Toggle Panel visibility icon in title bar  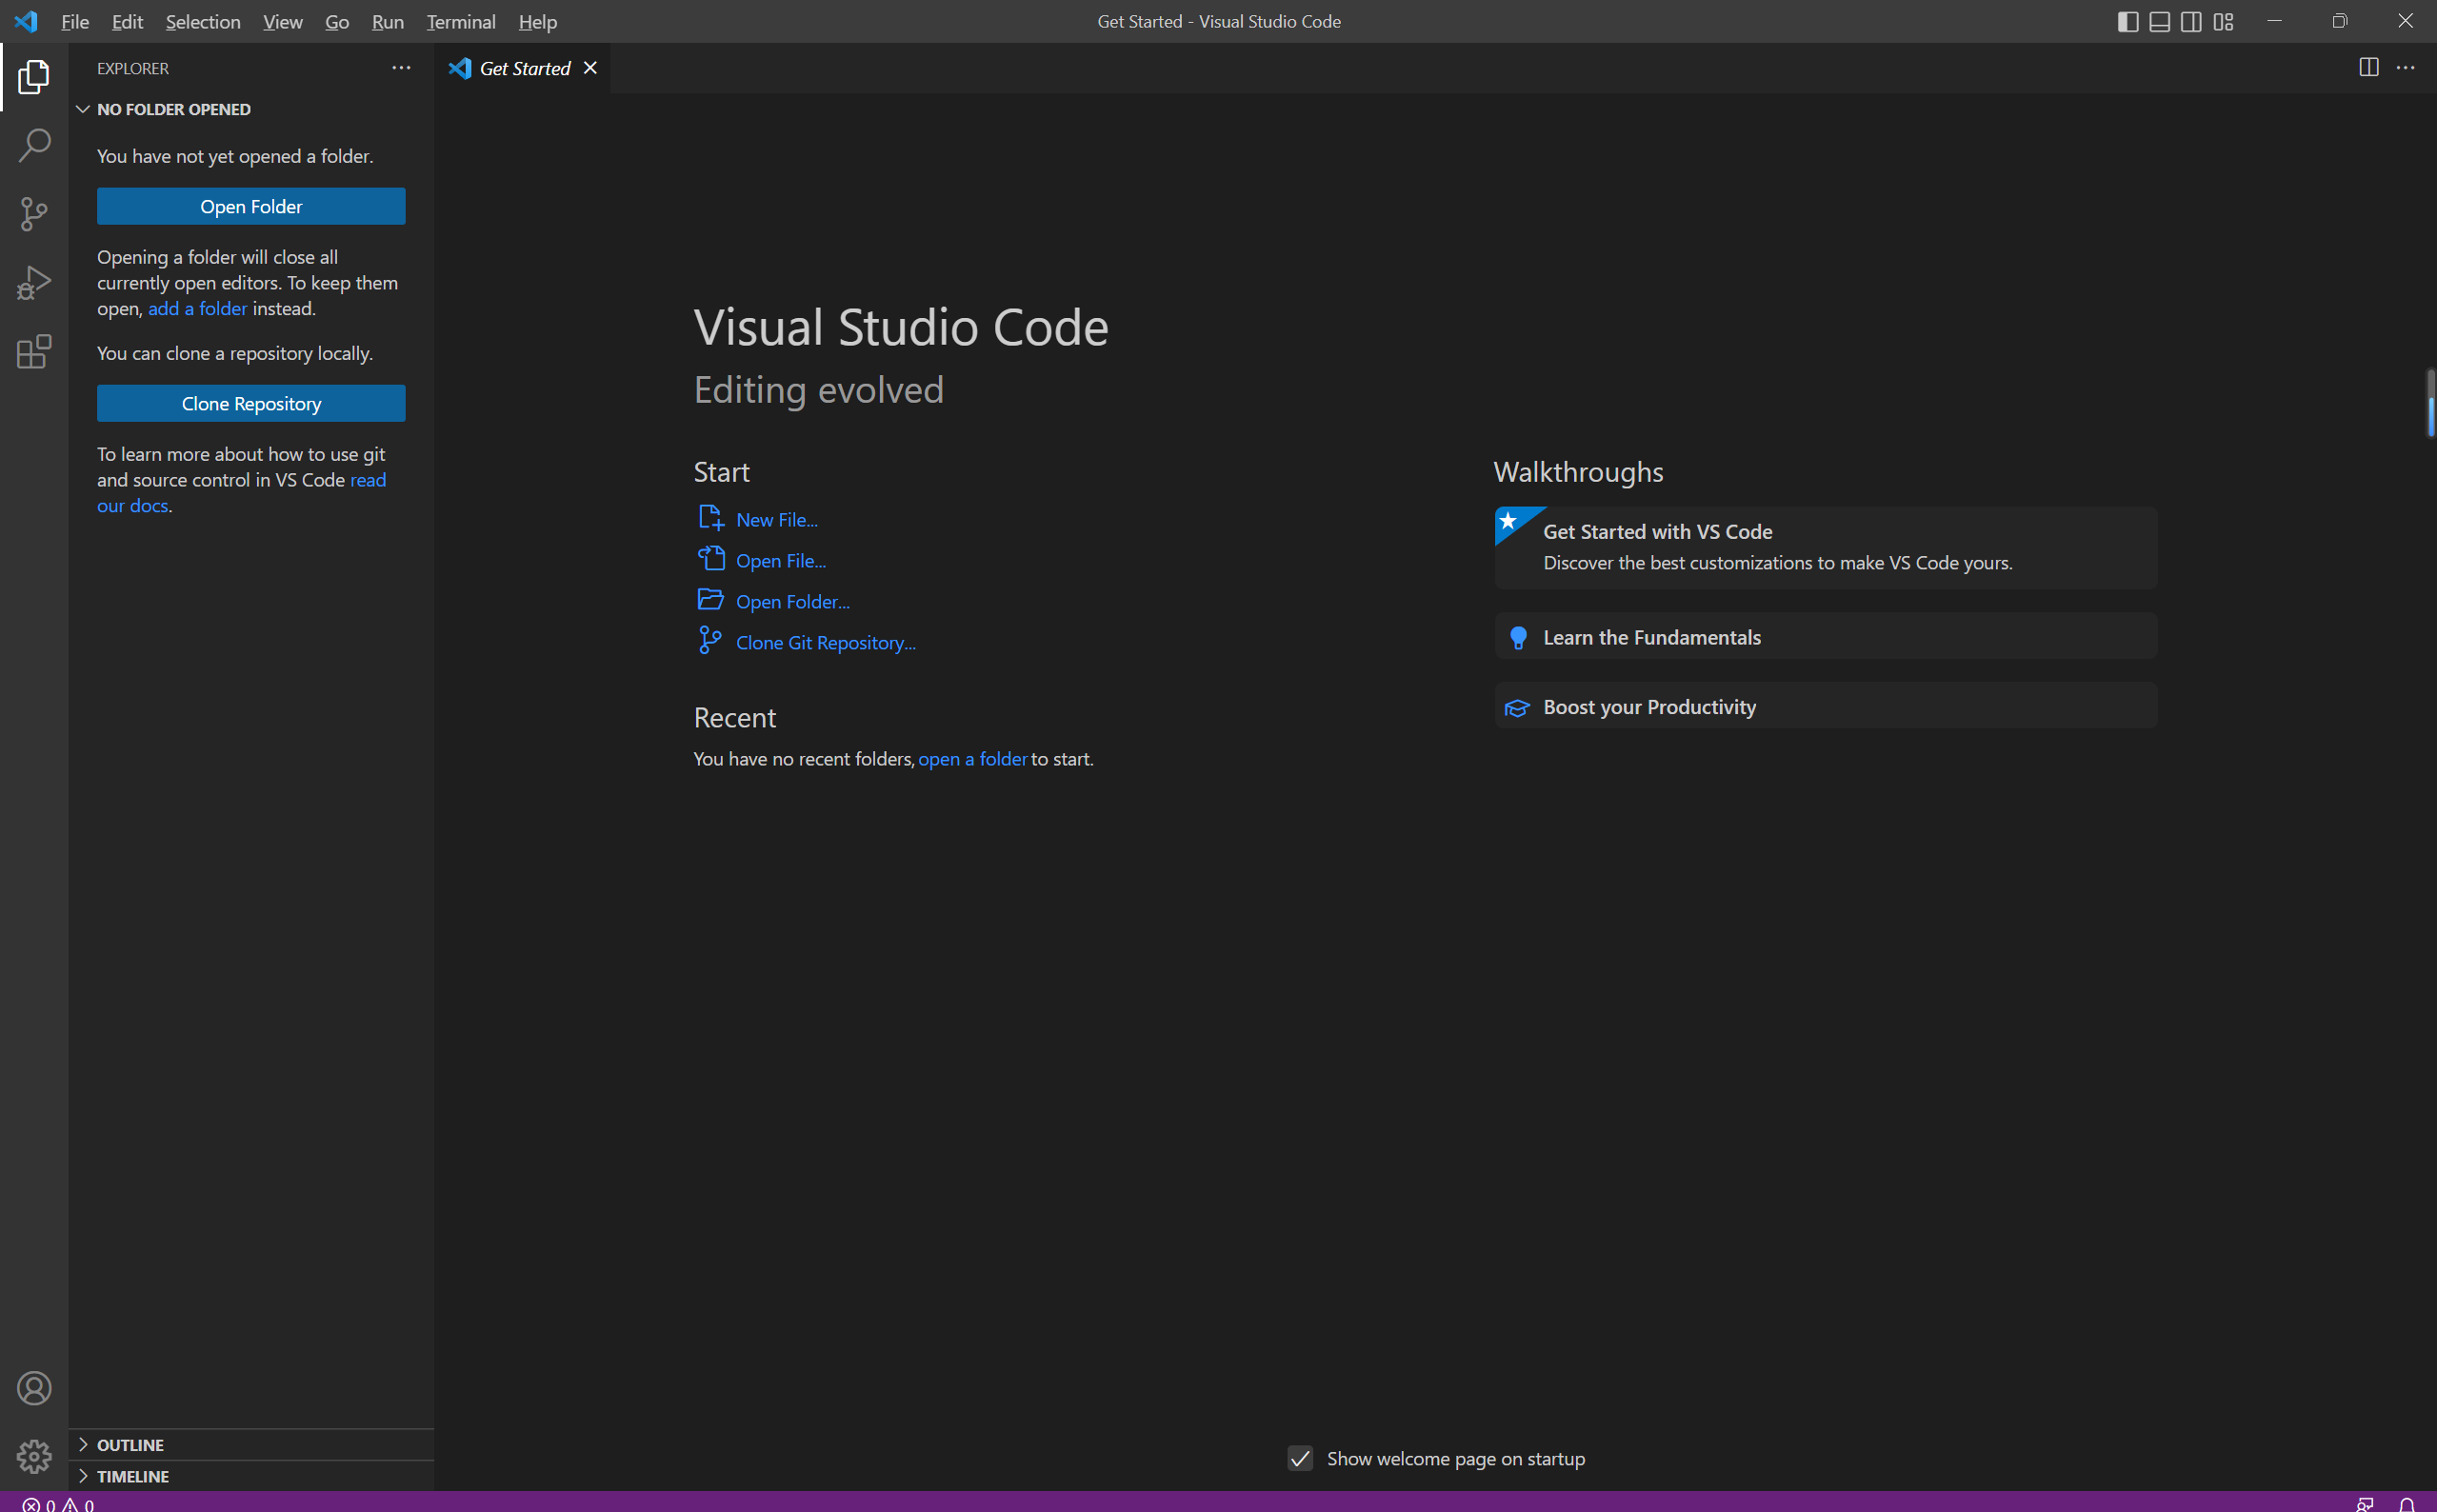[x=2159, y=22]
